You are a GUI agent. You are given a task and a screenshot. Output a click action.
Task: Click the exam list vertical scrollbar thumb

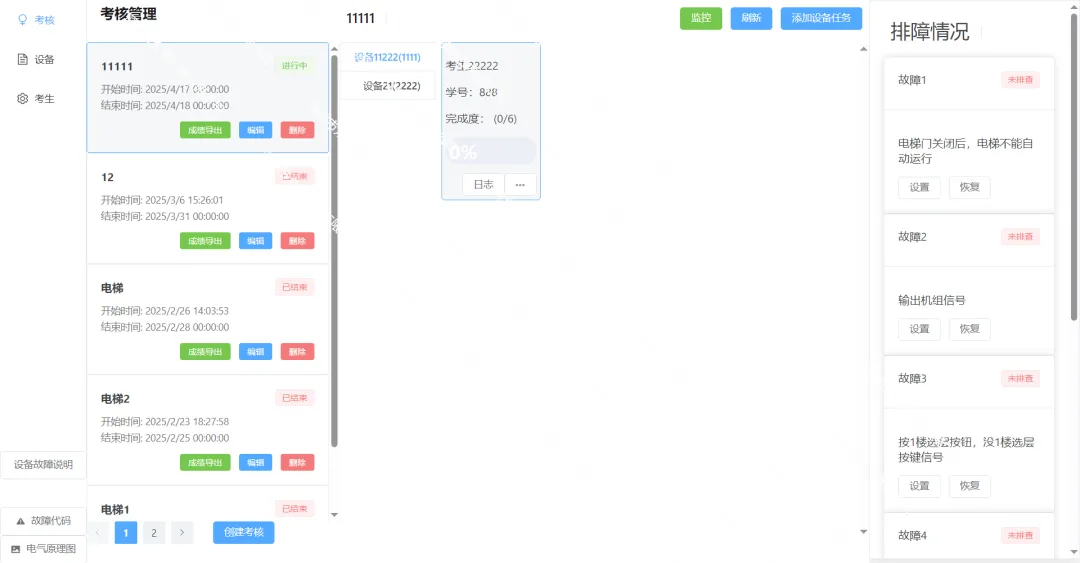pyautogui.click(x=334, y=251)
